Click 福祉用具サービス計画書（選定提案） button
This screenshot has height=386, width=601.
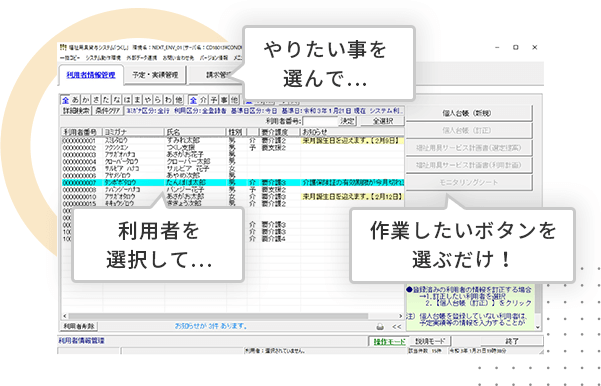coord(469,148)
